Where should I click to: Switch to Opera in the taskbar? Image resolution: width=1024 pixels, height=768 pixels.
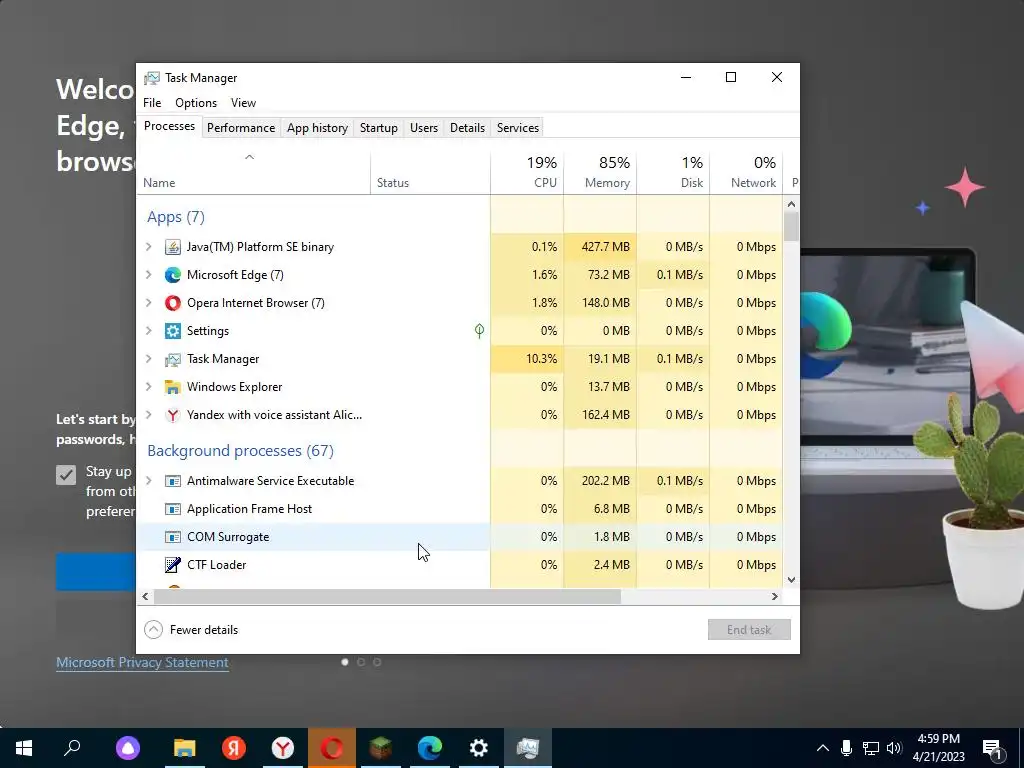point(332,748)
